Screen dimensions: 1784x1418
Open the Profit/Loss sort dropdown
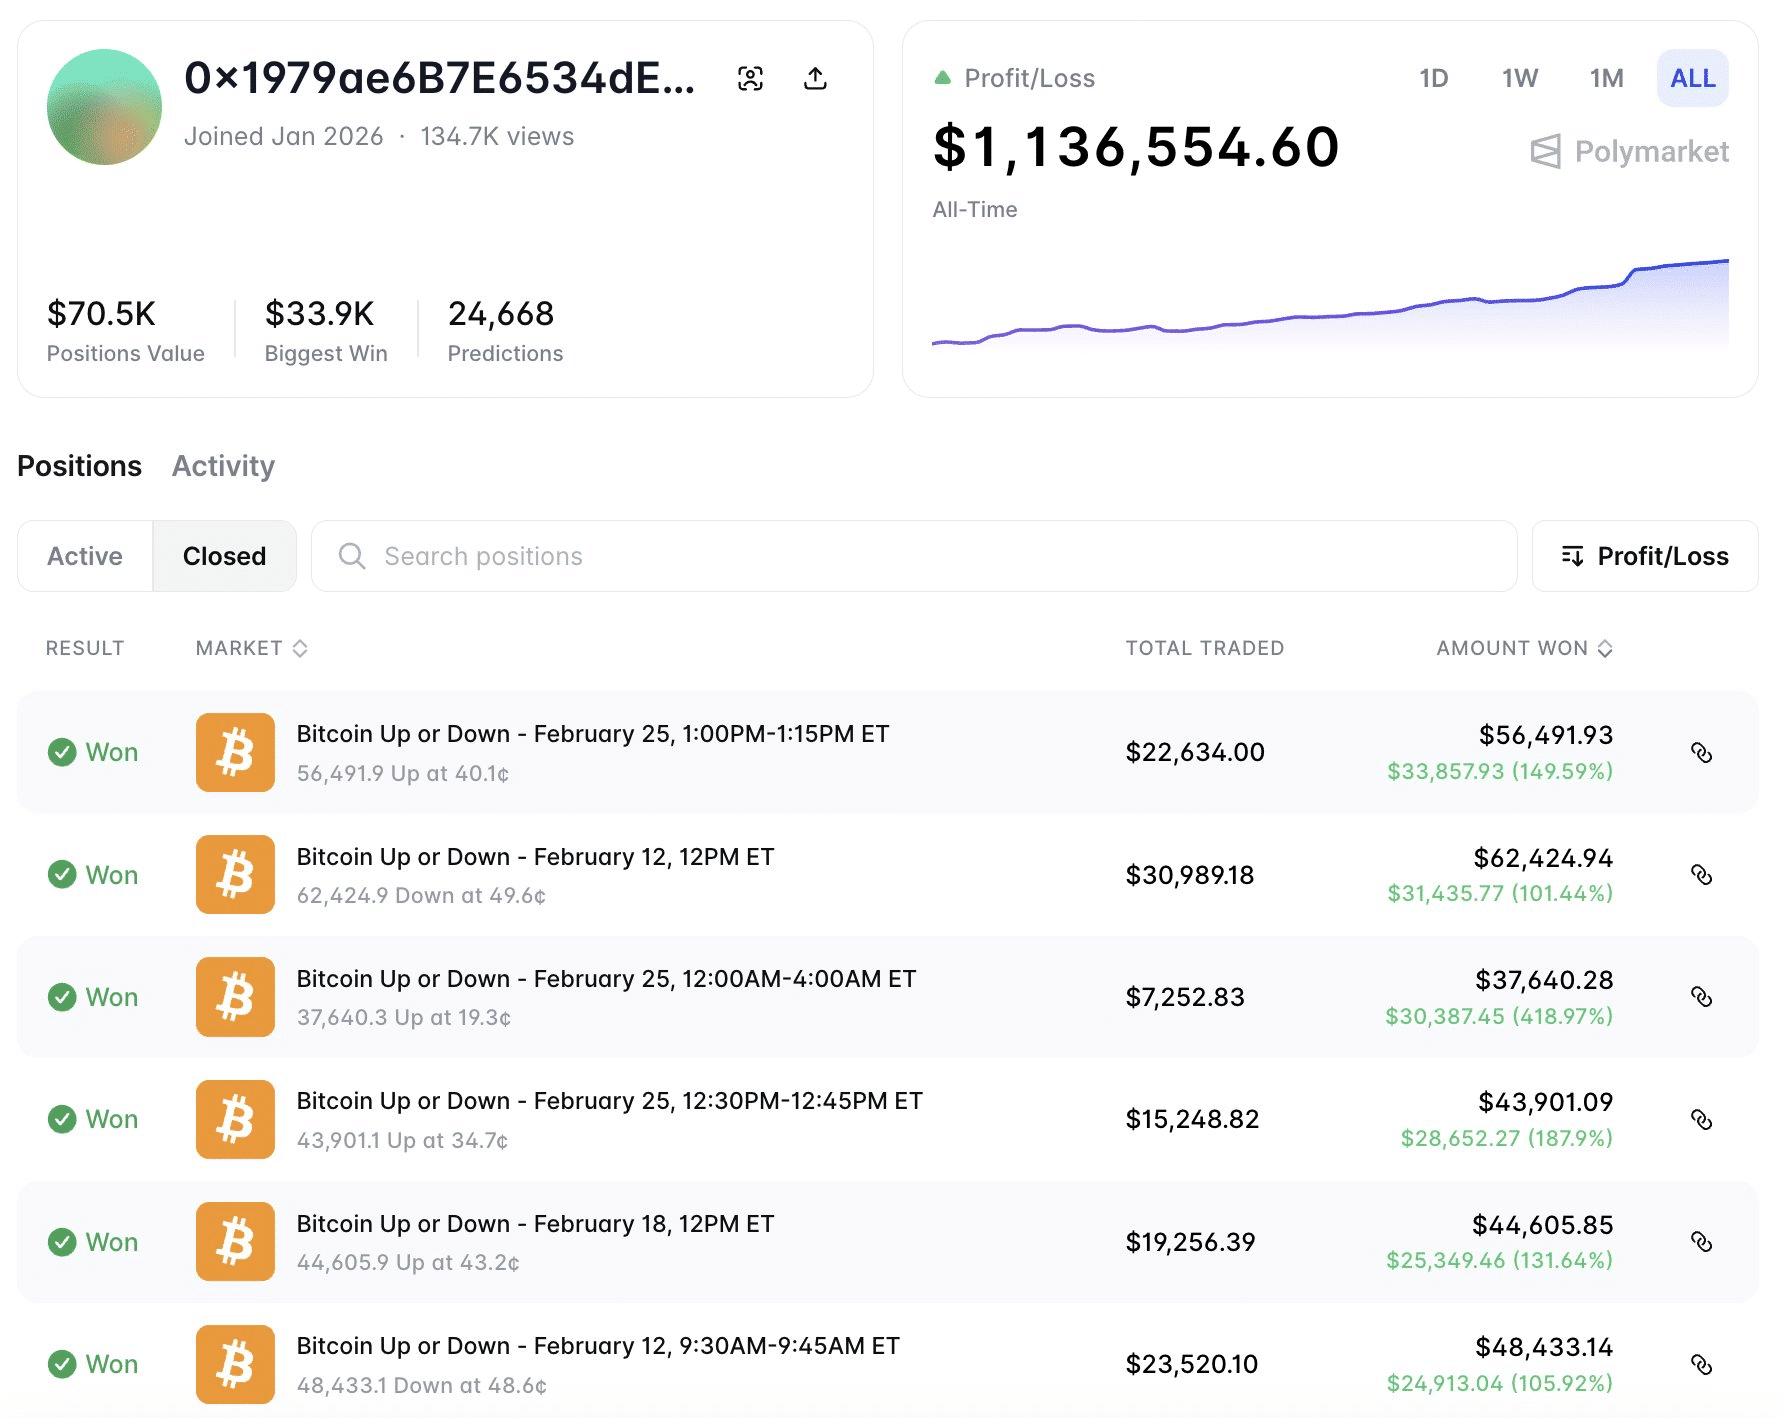click(1644, 556)
